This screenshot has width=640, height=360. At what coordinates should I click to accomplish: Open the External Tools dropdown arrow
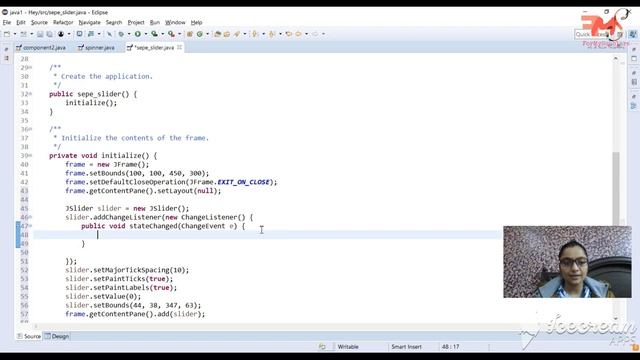[x=179, y=34]
